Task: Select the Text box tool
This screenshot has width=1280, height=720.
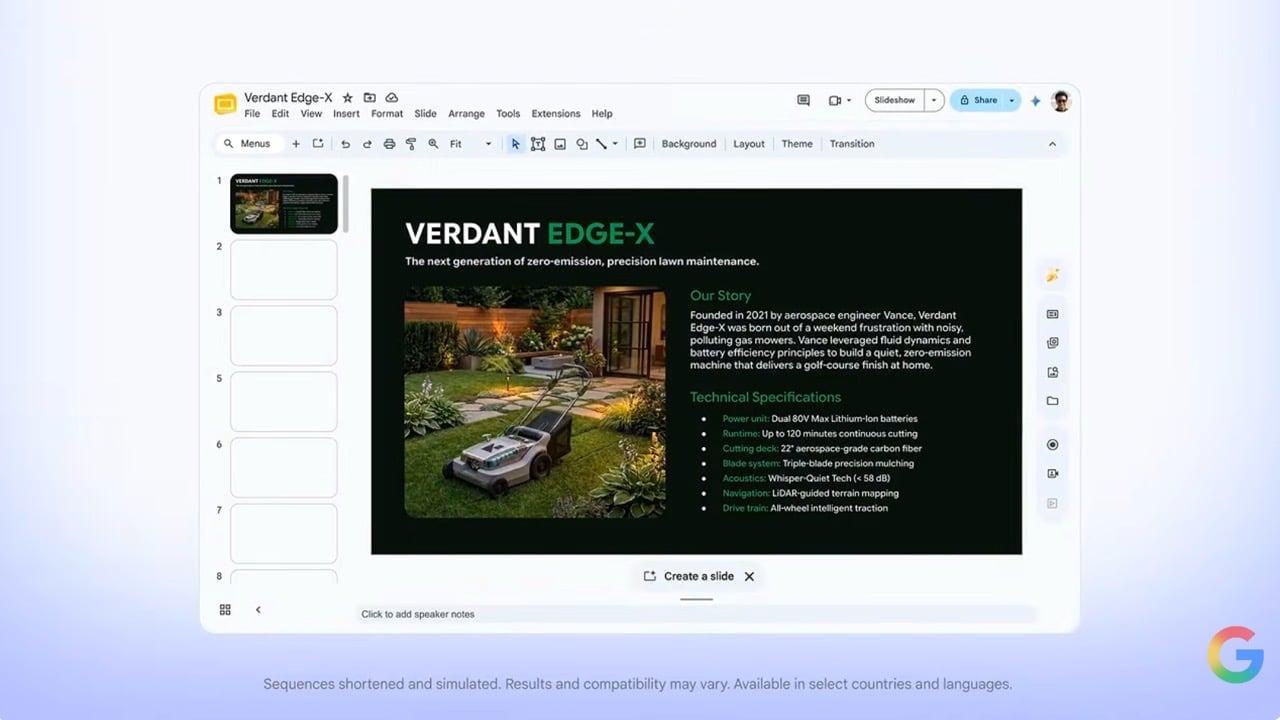Action: pyautogui.click(x=538, y=144)
